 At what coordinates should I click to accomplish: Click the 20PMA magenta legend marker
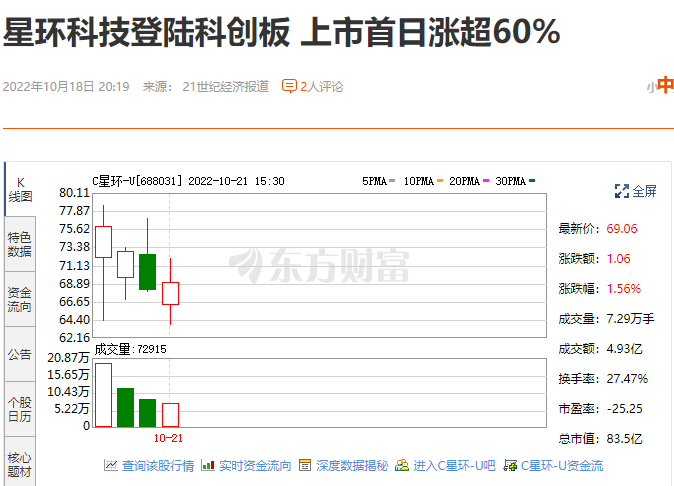coord(486,181)
